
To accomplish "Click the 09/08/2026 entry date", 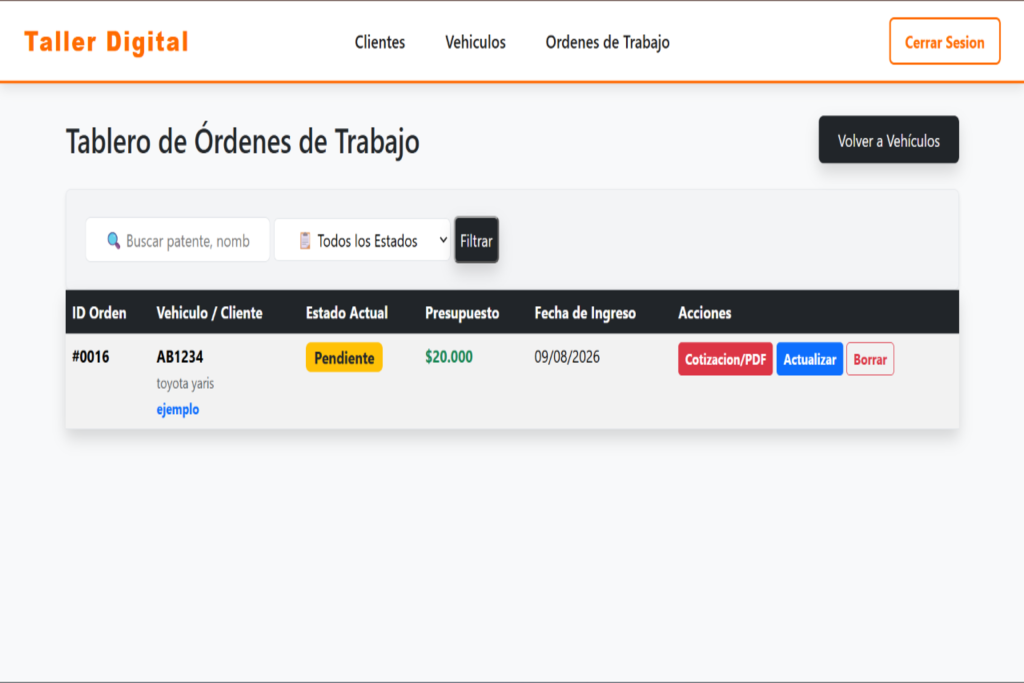I will tap(567, 357).
